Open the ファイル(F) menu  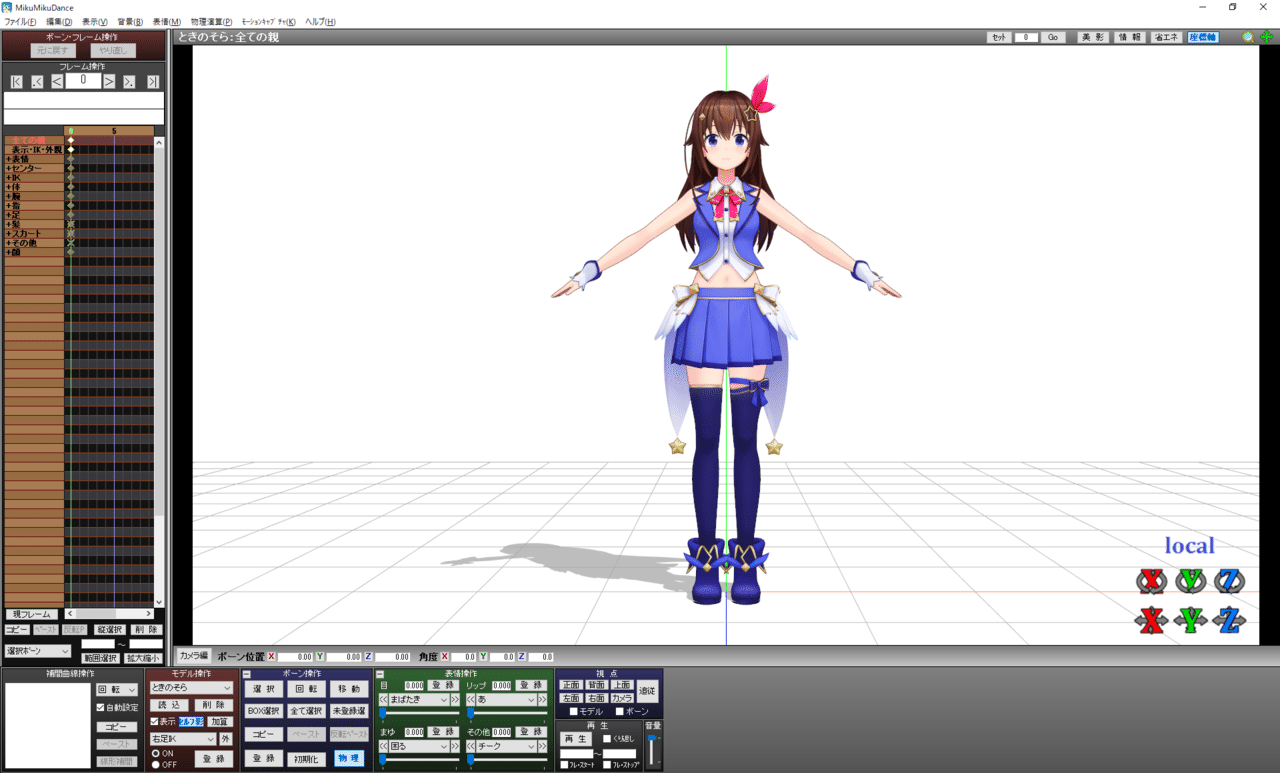[20, 21]
